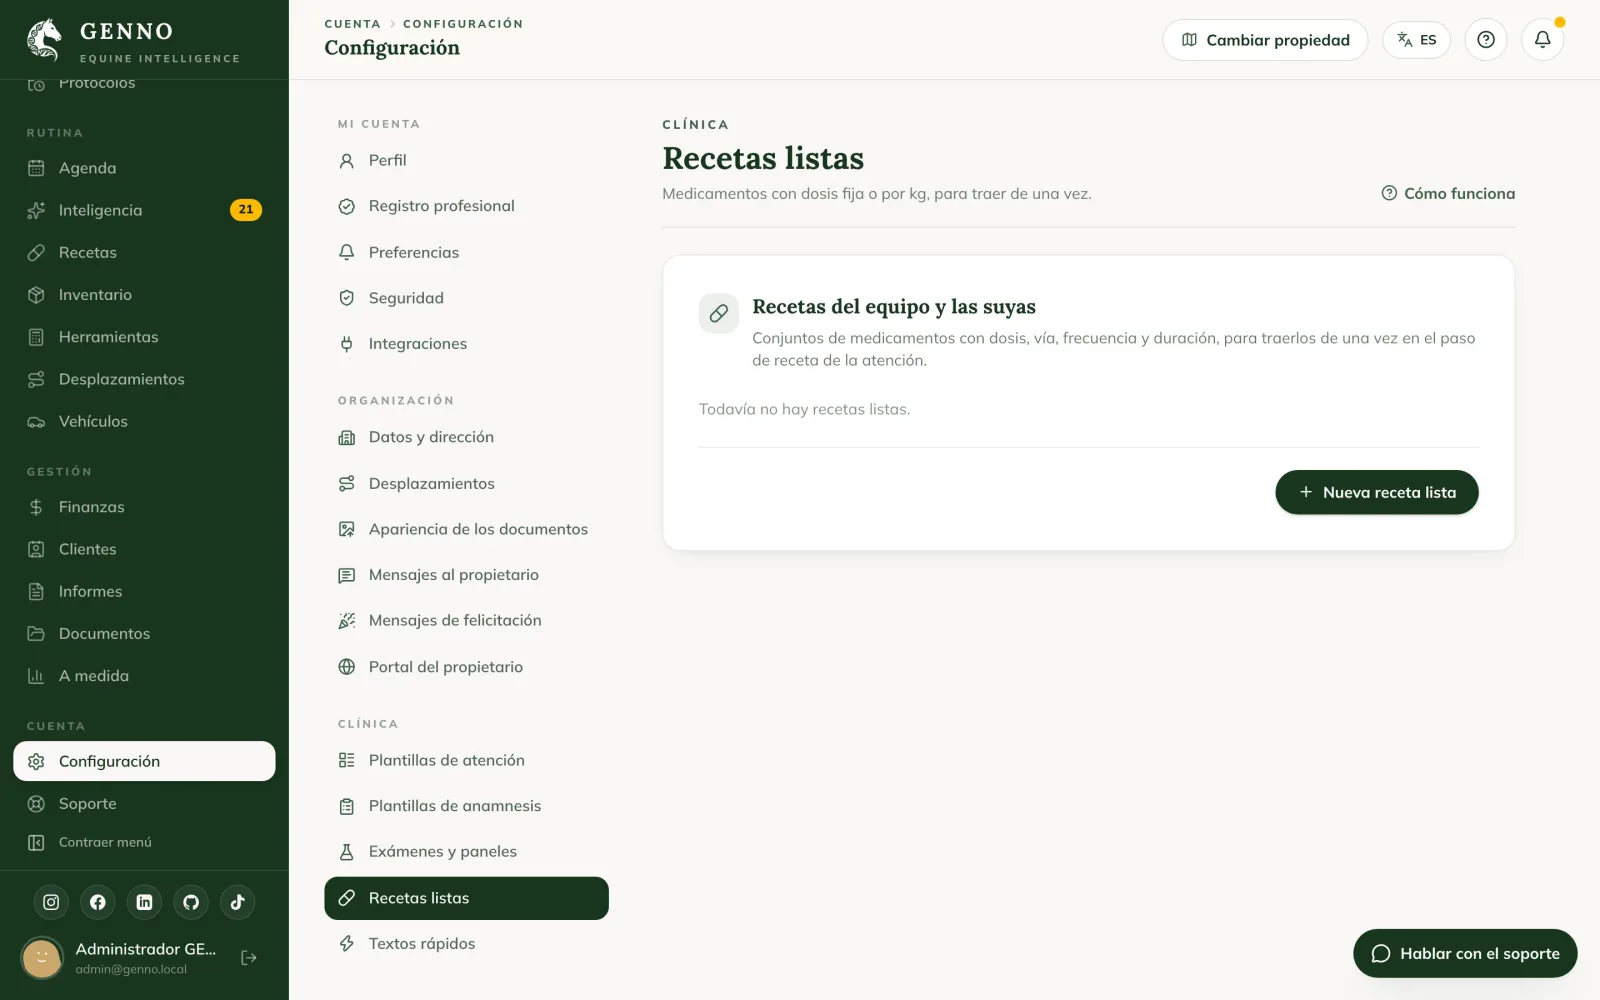Viewport: 1600px width, 1000px height.
Task: Open the notifications bell
Action: point(1542,40)
